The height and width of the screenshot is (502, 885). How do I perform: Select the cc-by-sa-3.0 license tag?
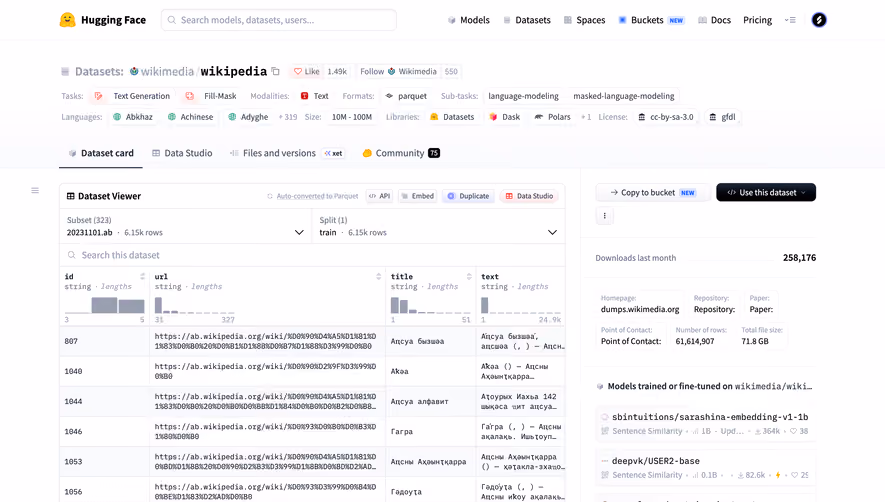(x=665, y=117)
